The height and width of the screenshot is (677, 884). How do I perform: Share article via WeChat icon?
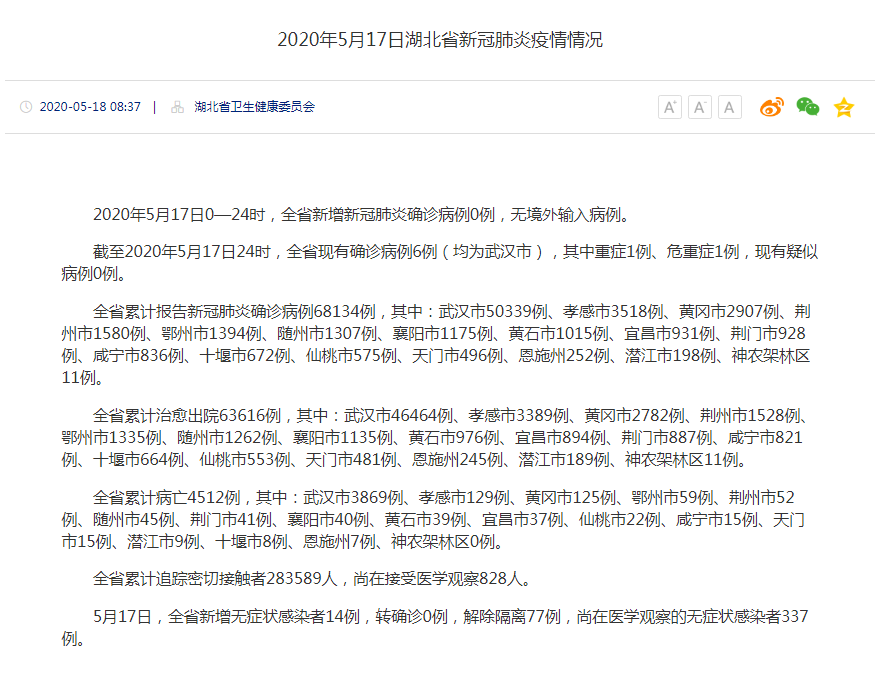coord(808,107)
